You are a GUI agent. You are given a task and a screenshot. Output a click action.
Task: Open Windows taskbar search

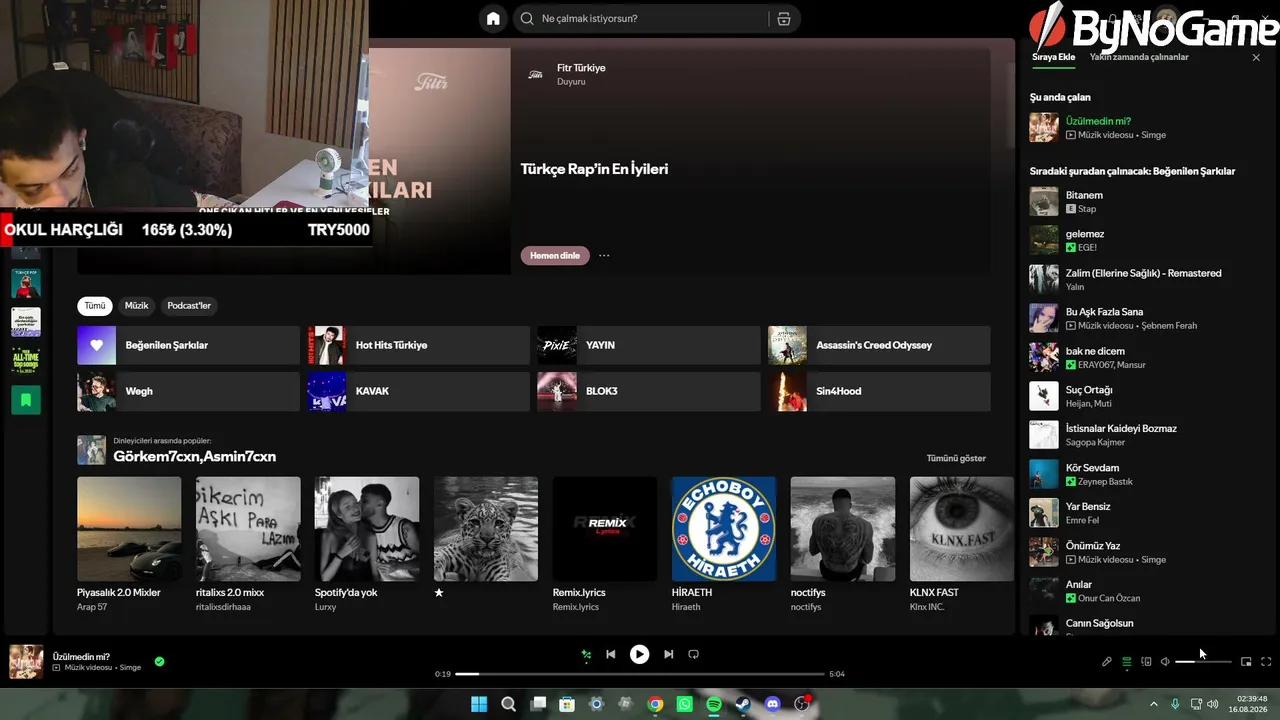tap(508, 704)
